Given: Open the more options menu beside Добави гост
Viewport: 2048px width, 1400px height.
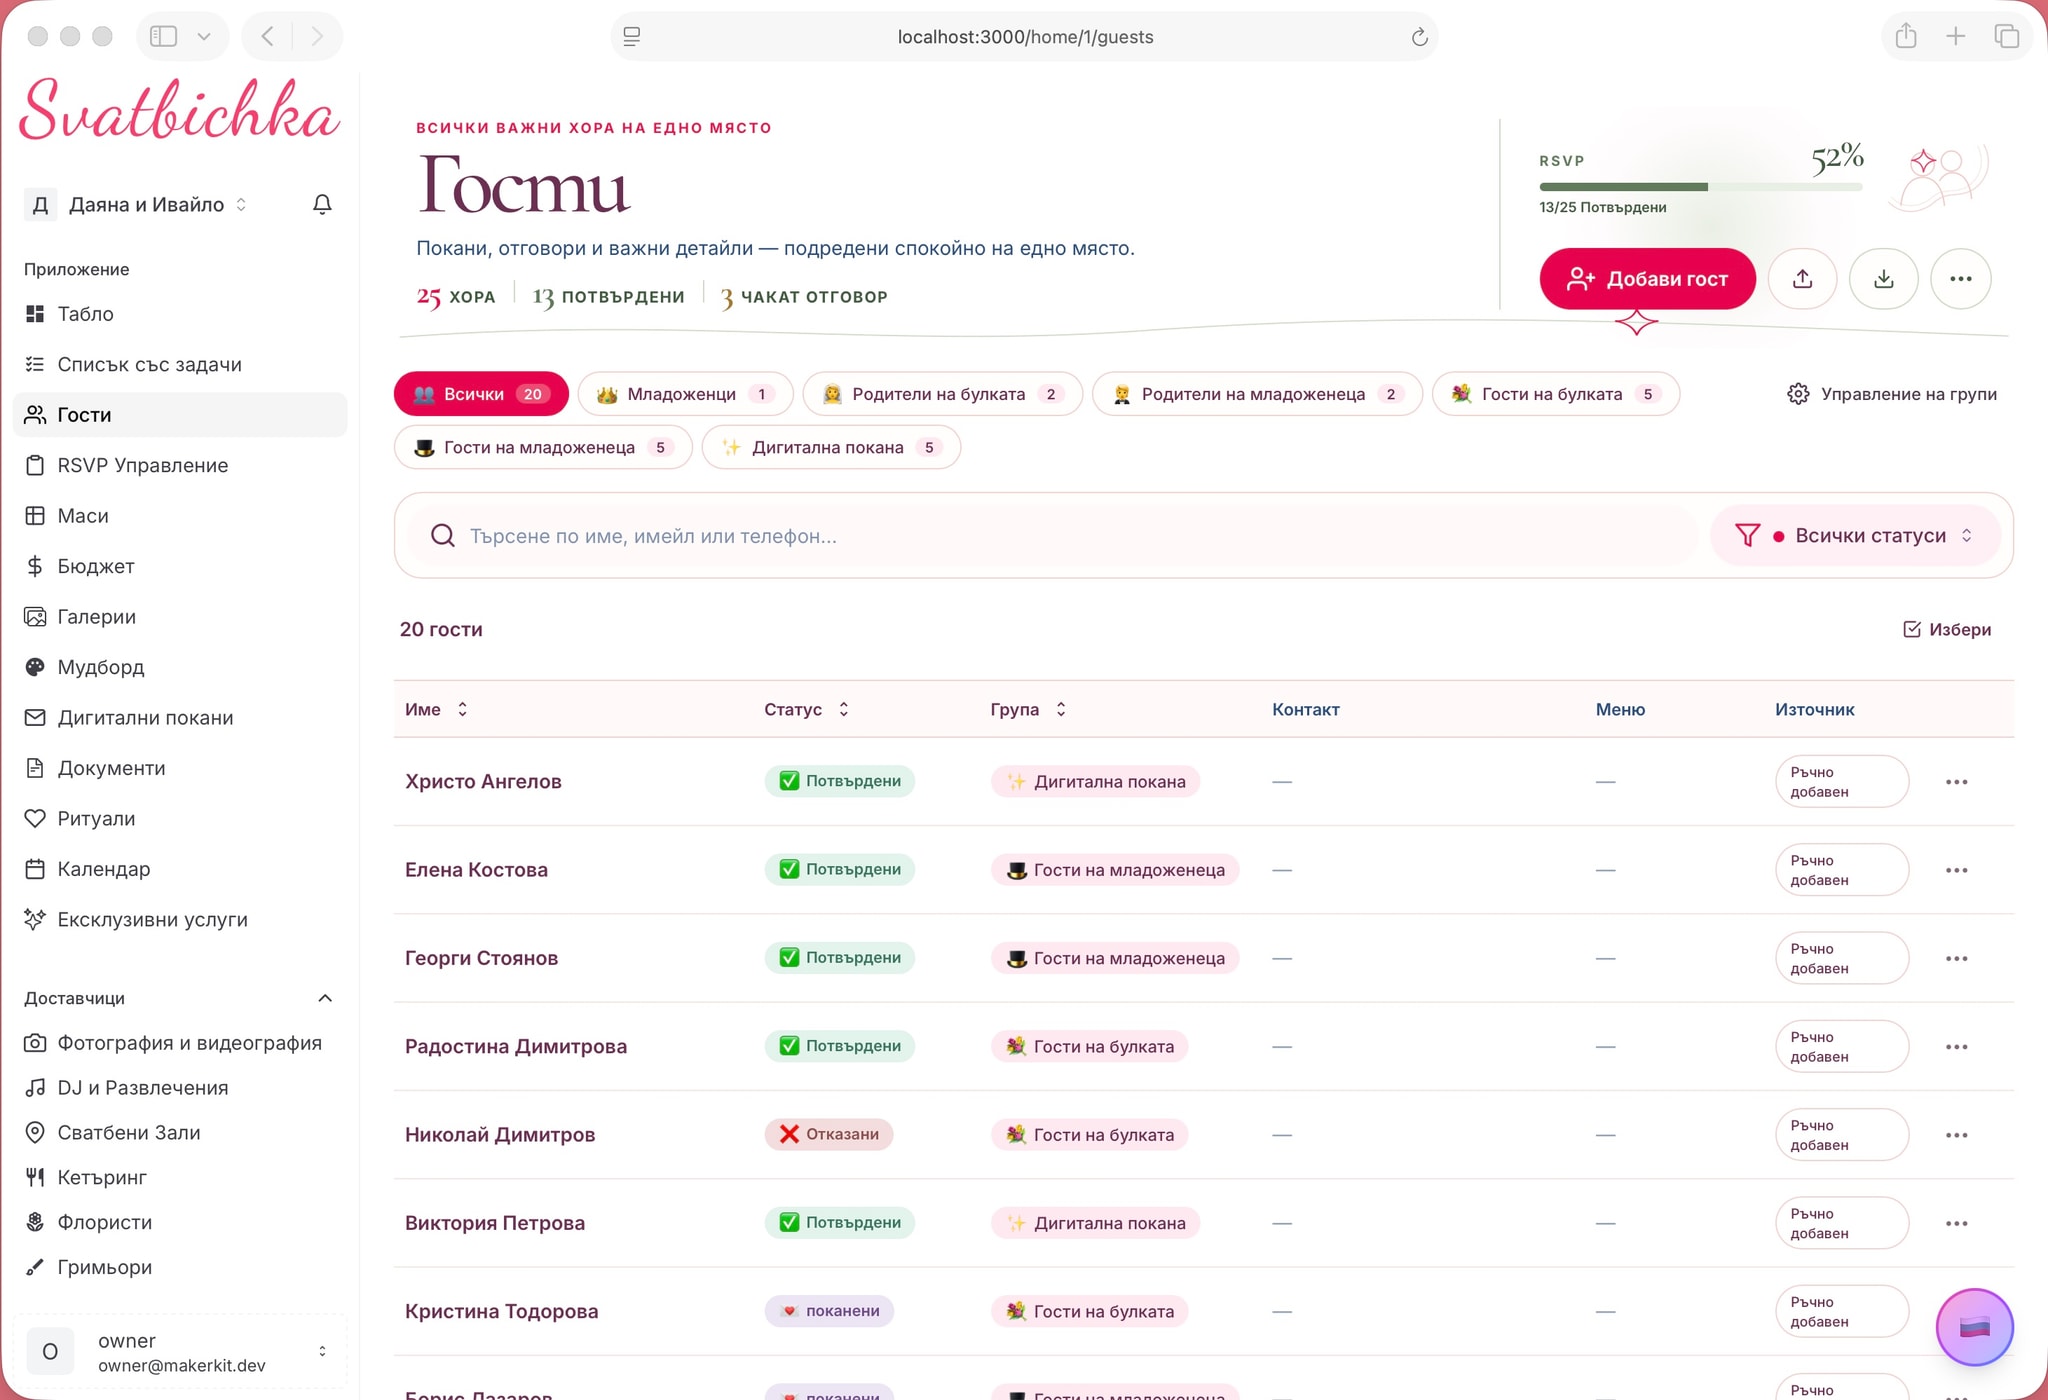Looking at the screenshot, I should [1960, 279].
